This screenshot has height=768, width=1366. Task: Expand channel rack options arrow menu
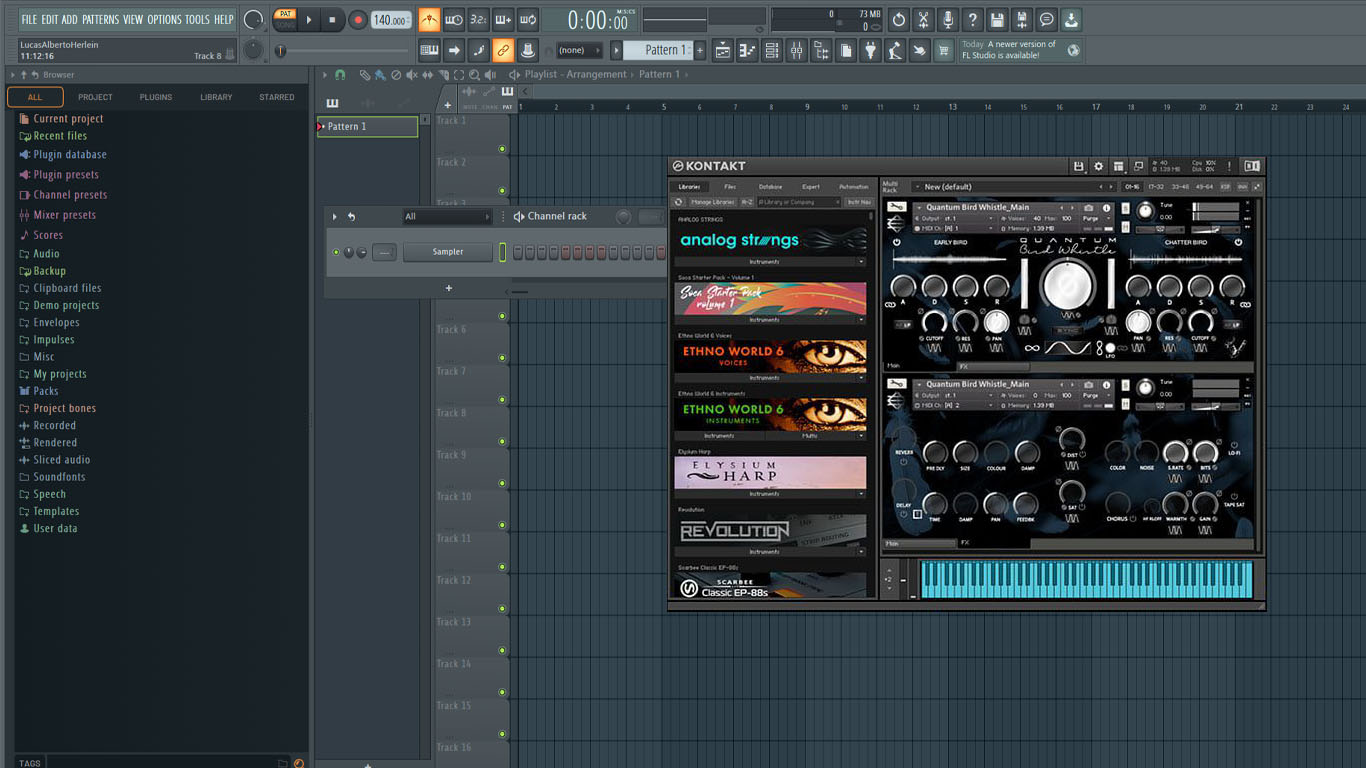point(335,216)
